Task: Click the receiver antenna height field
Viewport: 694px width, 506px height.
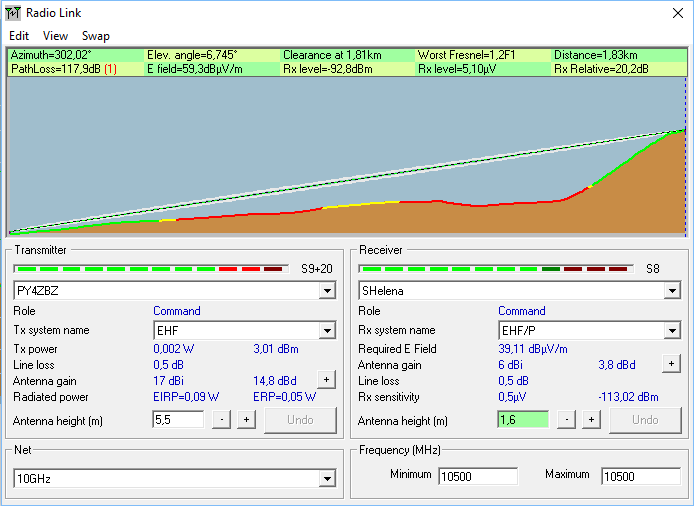Action: pyautogui.click(x=522, y=420)
